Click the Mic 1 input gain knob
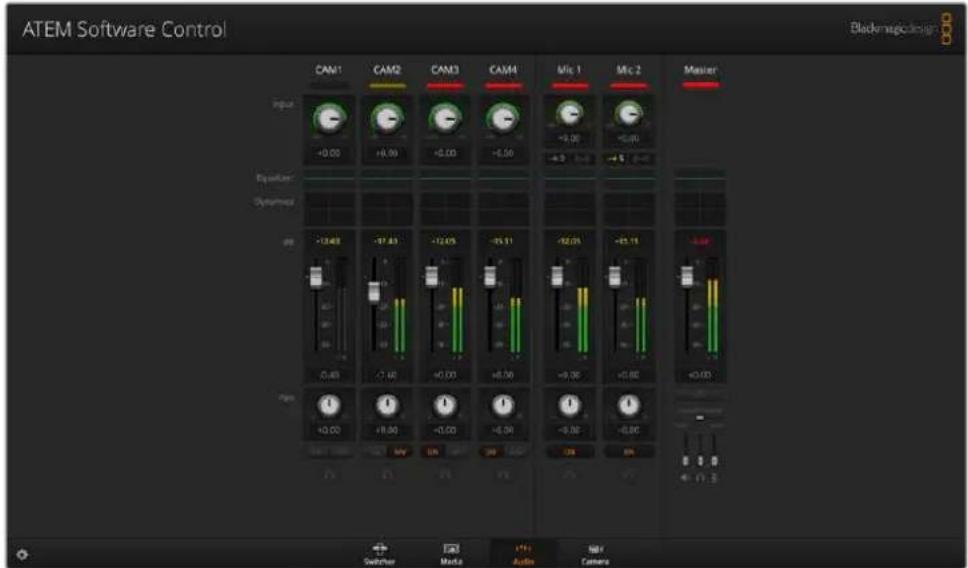The width and height of the screenshot is (968, 568). pos(570,114)
